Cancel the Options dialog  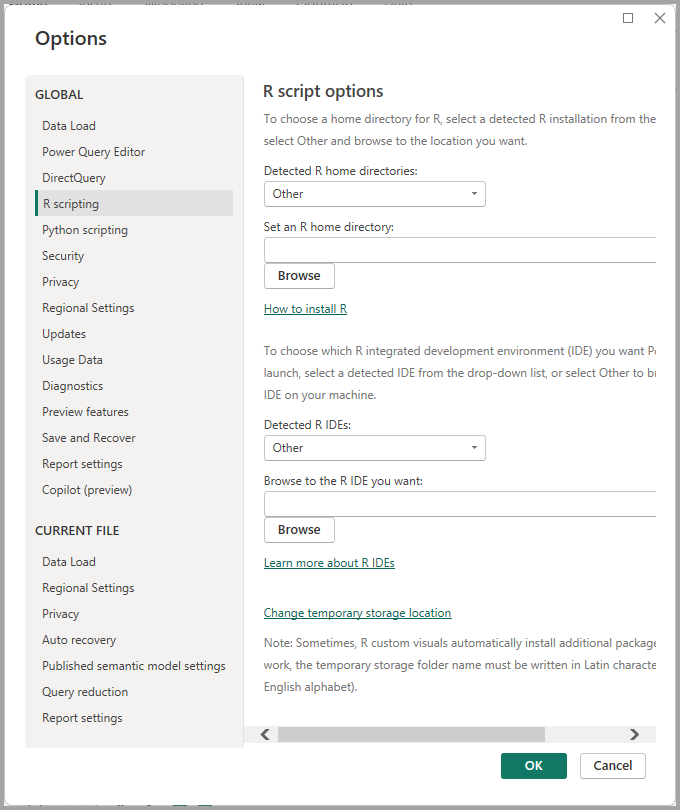[x=613, y=766]
